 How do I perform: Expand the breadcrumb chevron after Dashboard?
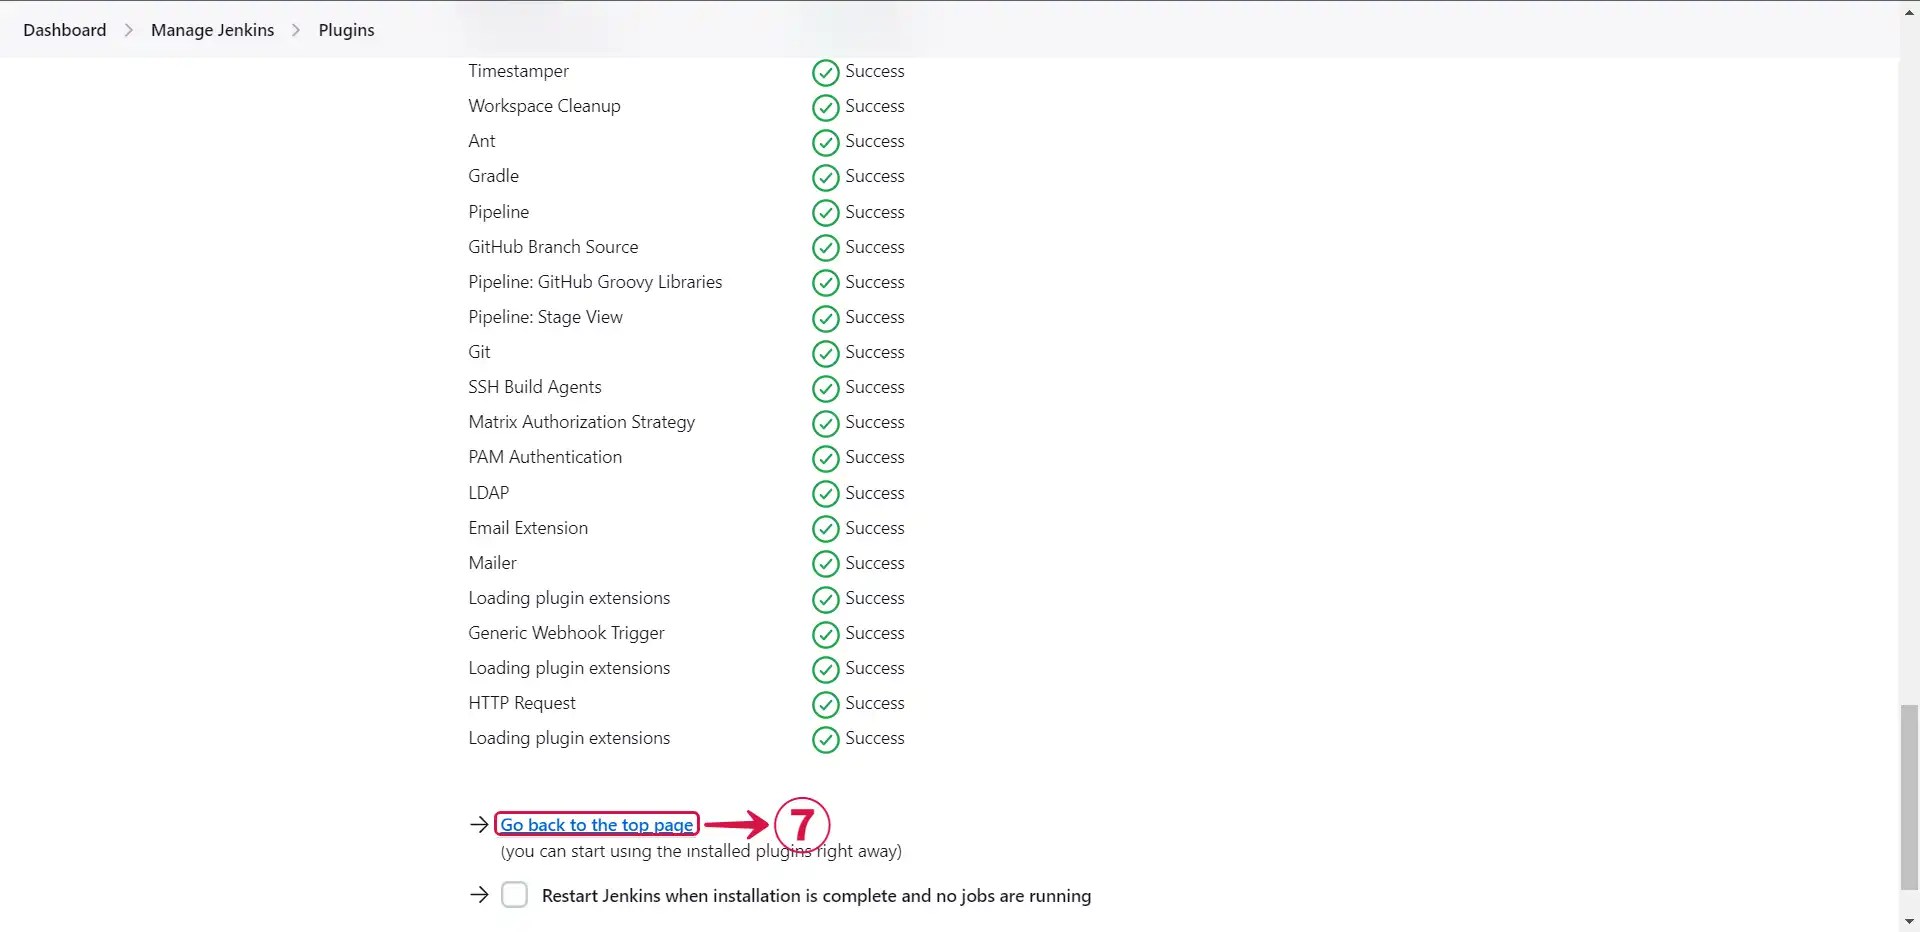pyautogui.click(x=128, y=30)
